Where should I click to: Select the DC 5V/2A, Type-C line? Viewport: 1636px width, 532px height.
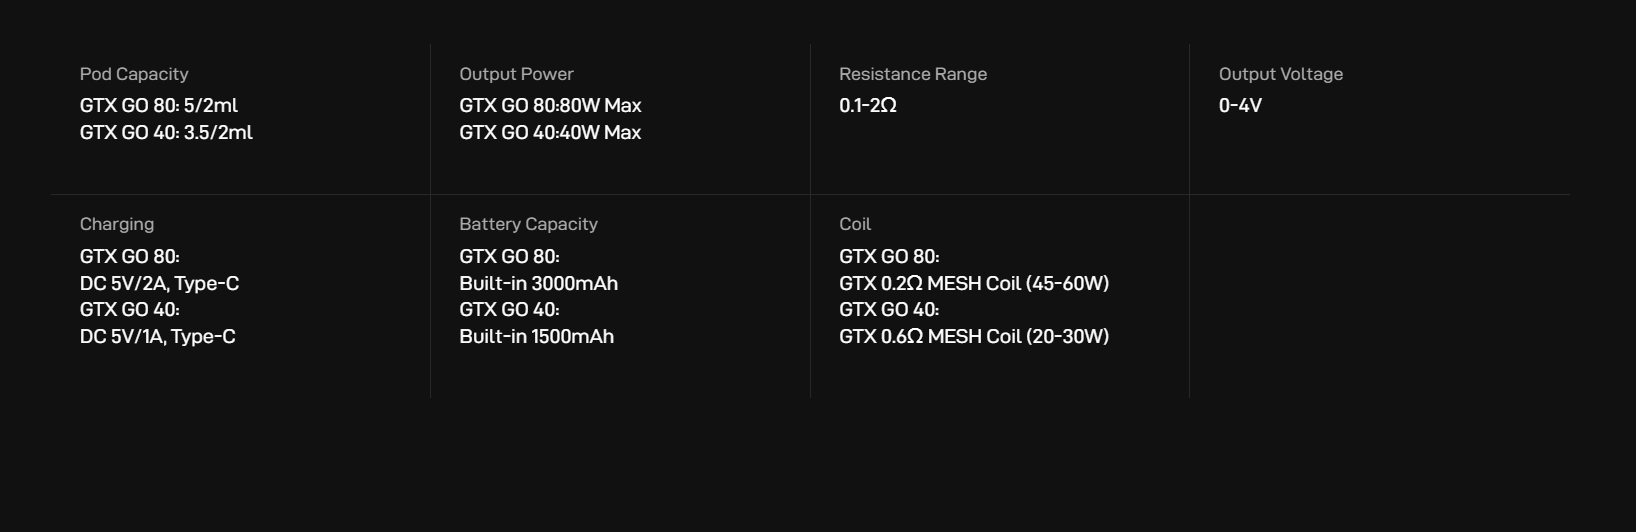[x=159, y=283]
